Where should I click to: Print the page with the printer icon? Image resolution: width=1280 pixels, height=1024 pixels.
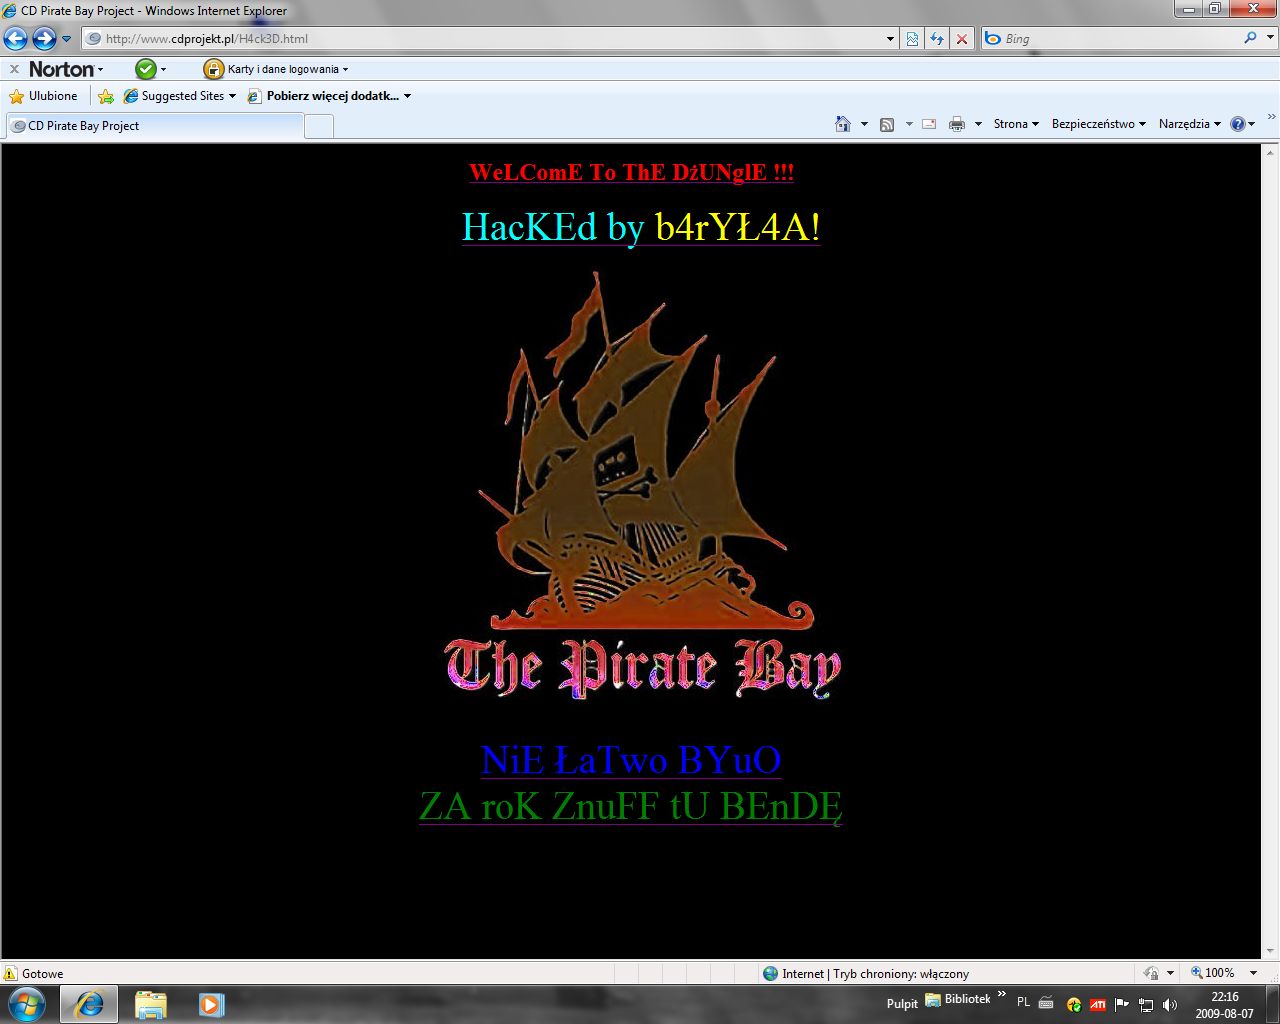957,124
